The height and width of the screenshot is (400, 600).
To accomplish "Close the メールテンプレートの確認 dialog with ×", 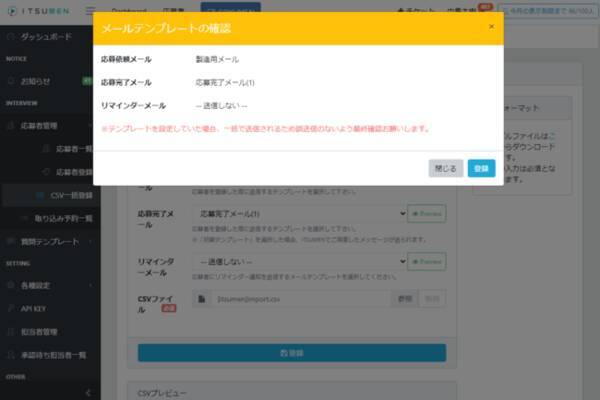I will click(491, 26).
